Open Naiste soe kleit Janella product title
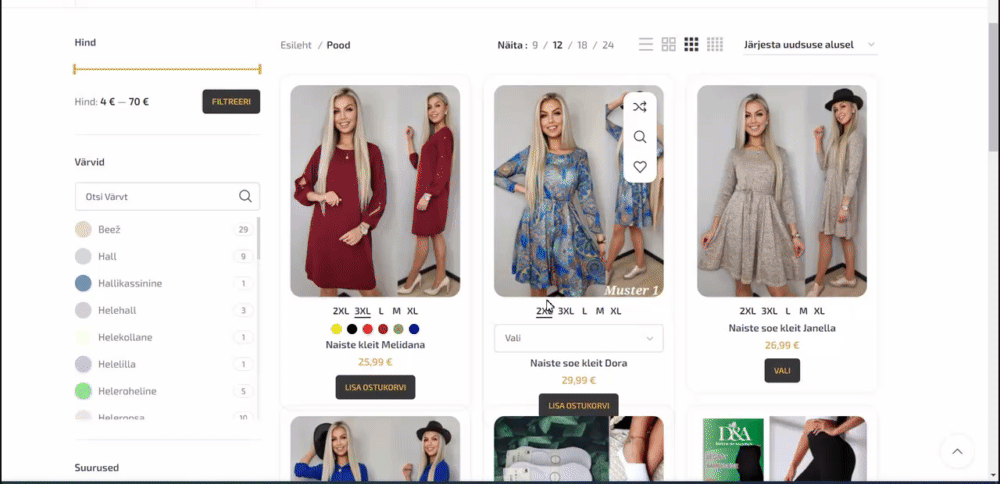1000x484 pixels. [x=782, y=328]
